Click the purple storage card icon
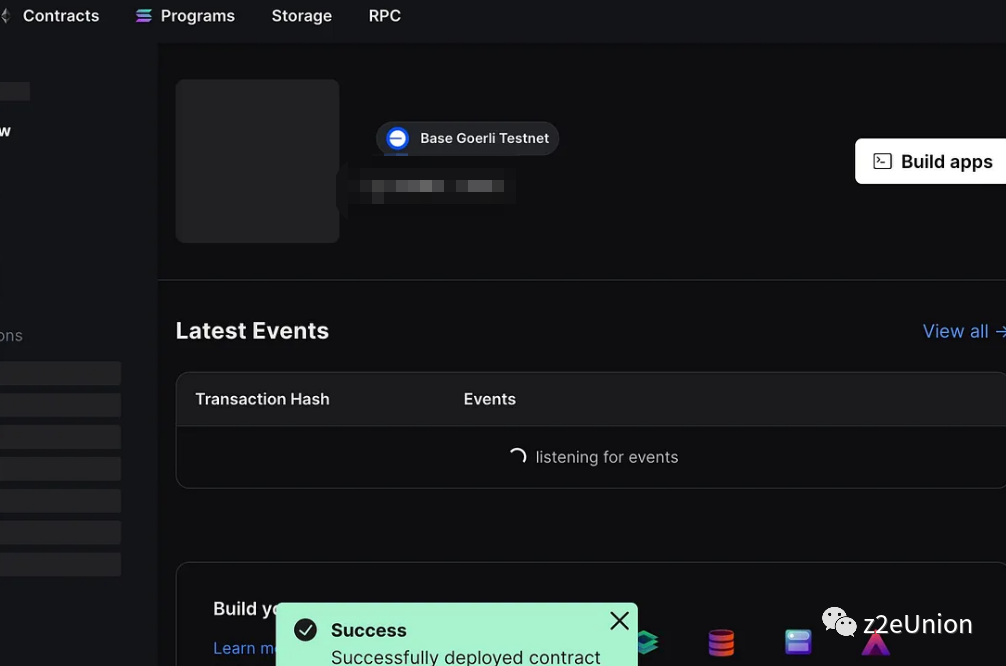This screenshot has width=1006, height=666. 797,641
